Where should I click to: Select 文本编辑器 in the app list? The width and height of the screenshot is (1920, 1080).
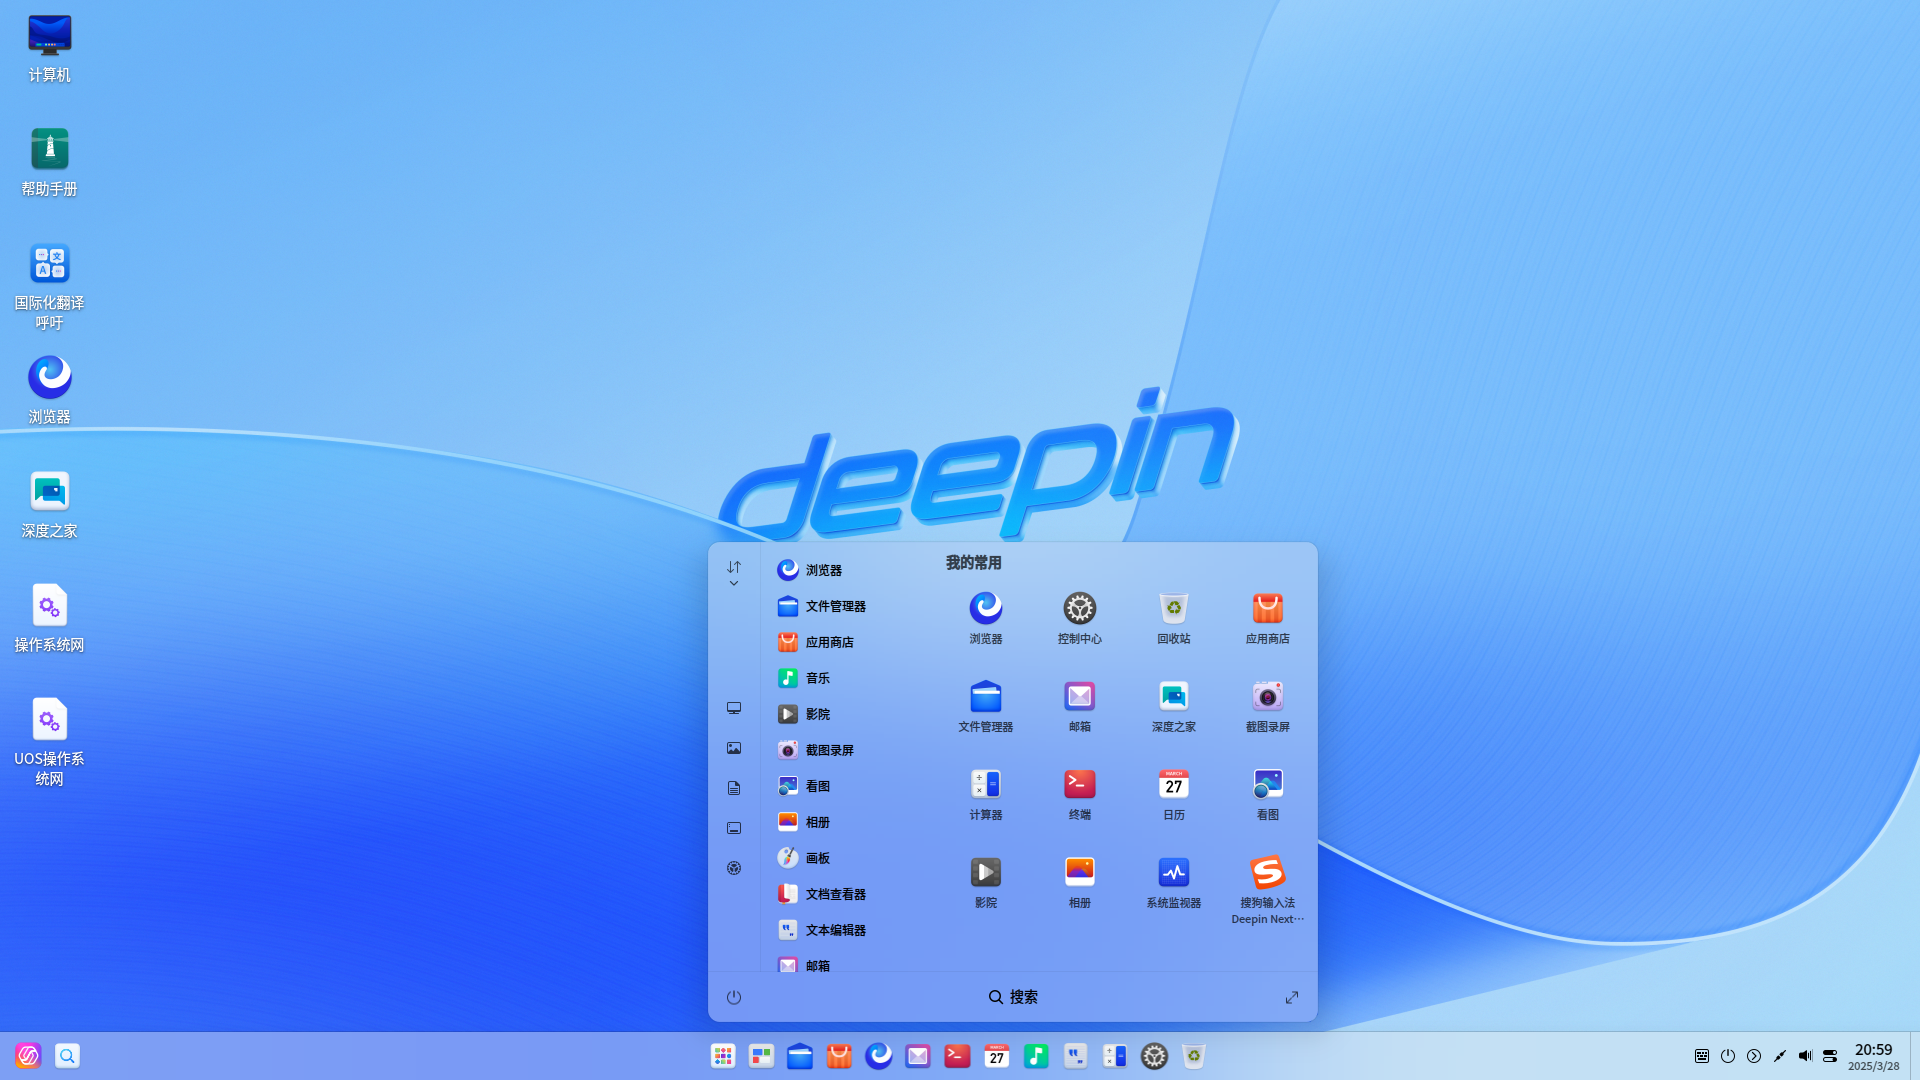tap(845, 930)
